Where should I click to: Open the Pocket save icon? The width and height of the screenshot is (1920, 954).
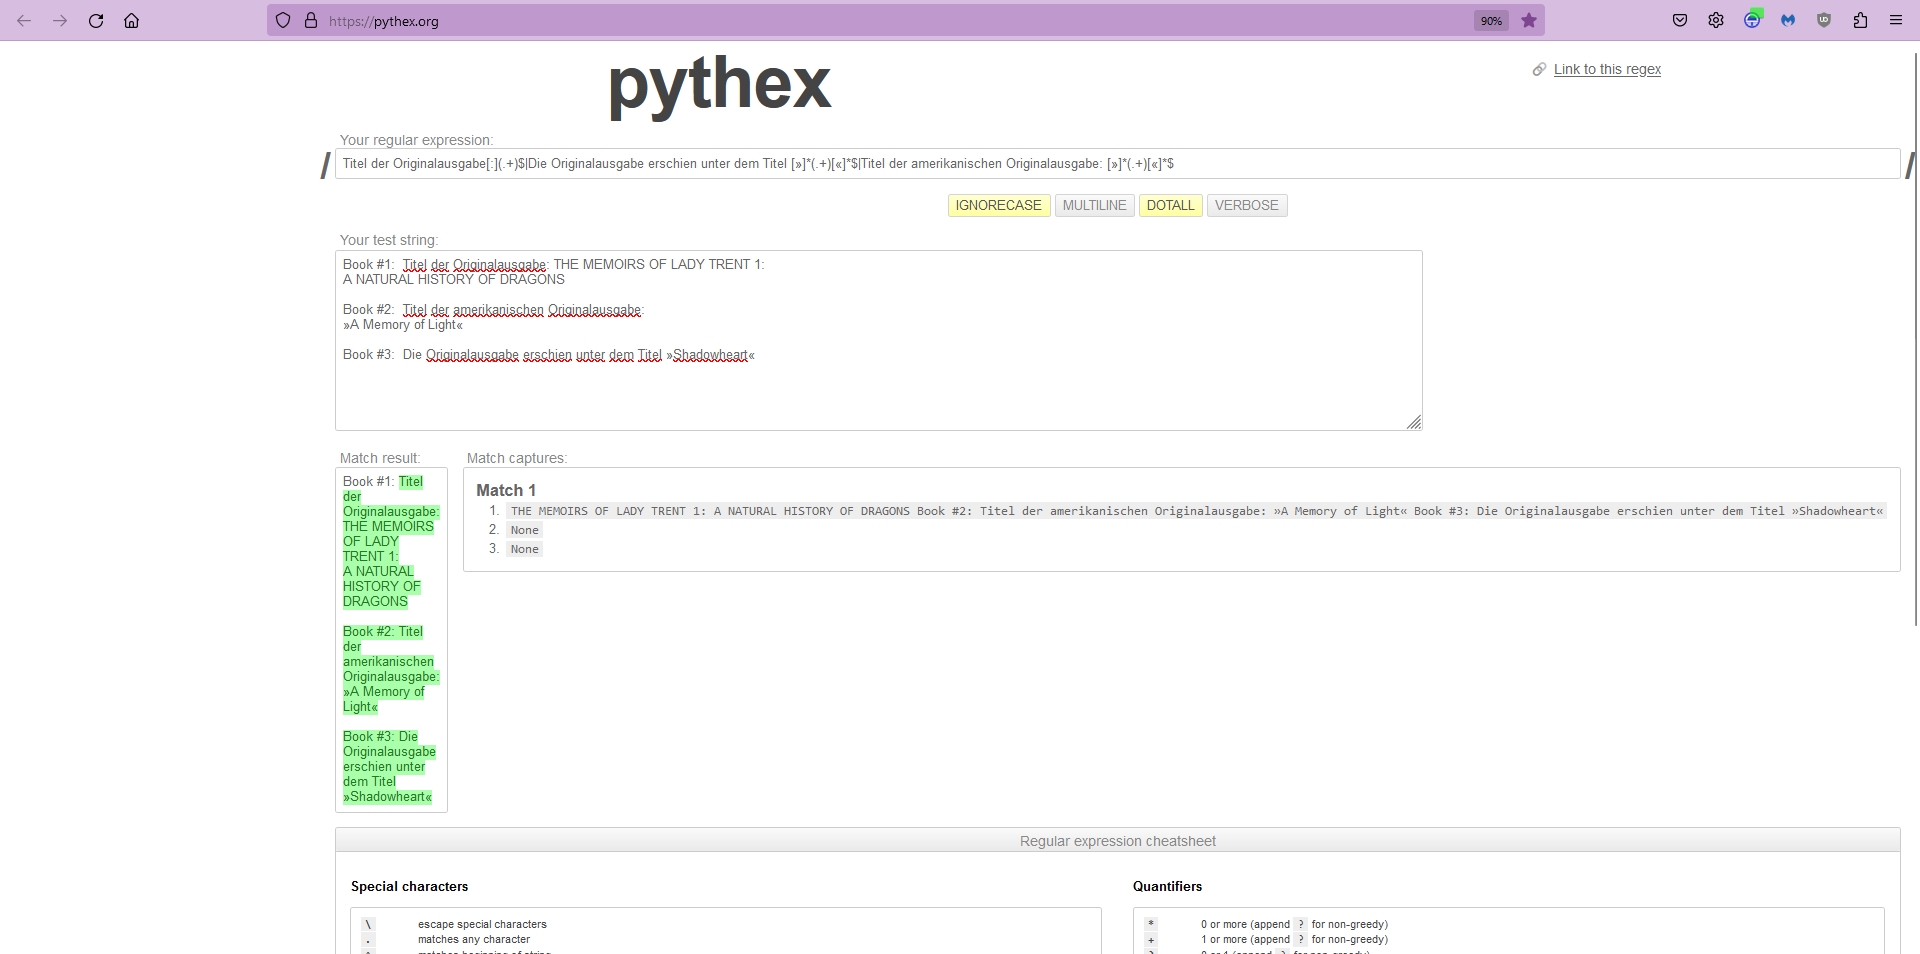click(x=1680, y=21)
